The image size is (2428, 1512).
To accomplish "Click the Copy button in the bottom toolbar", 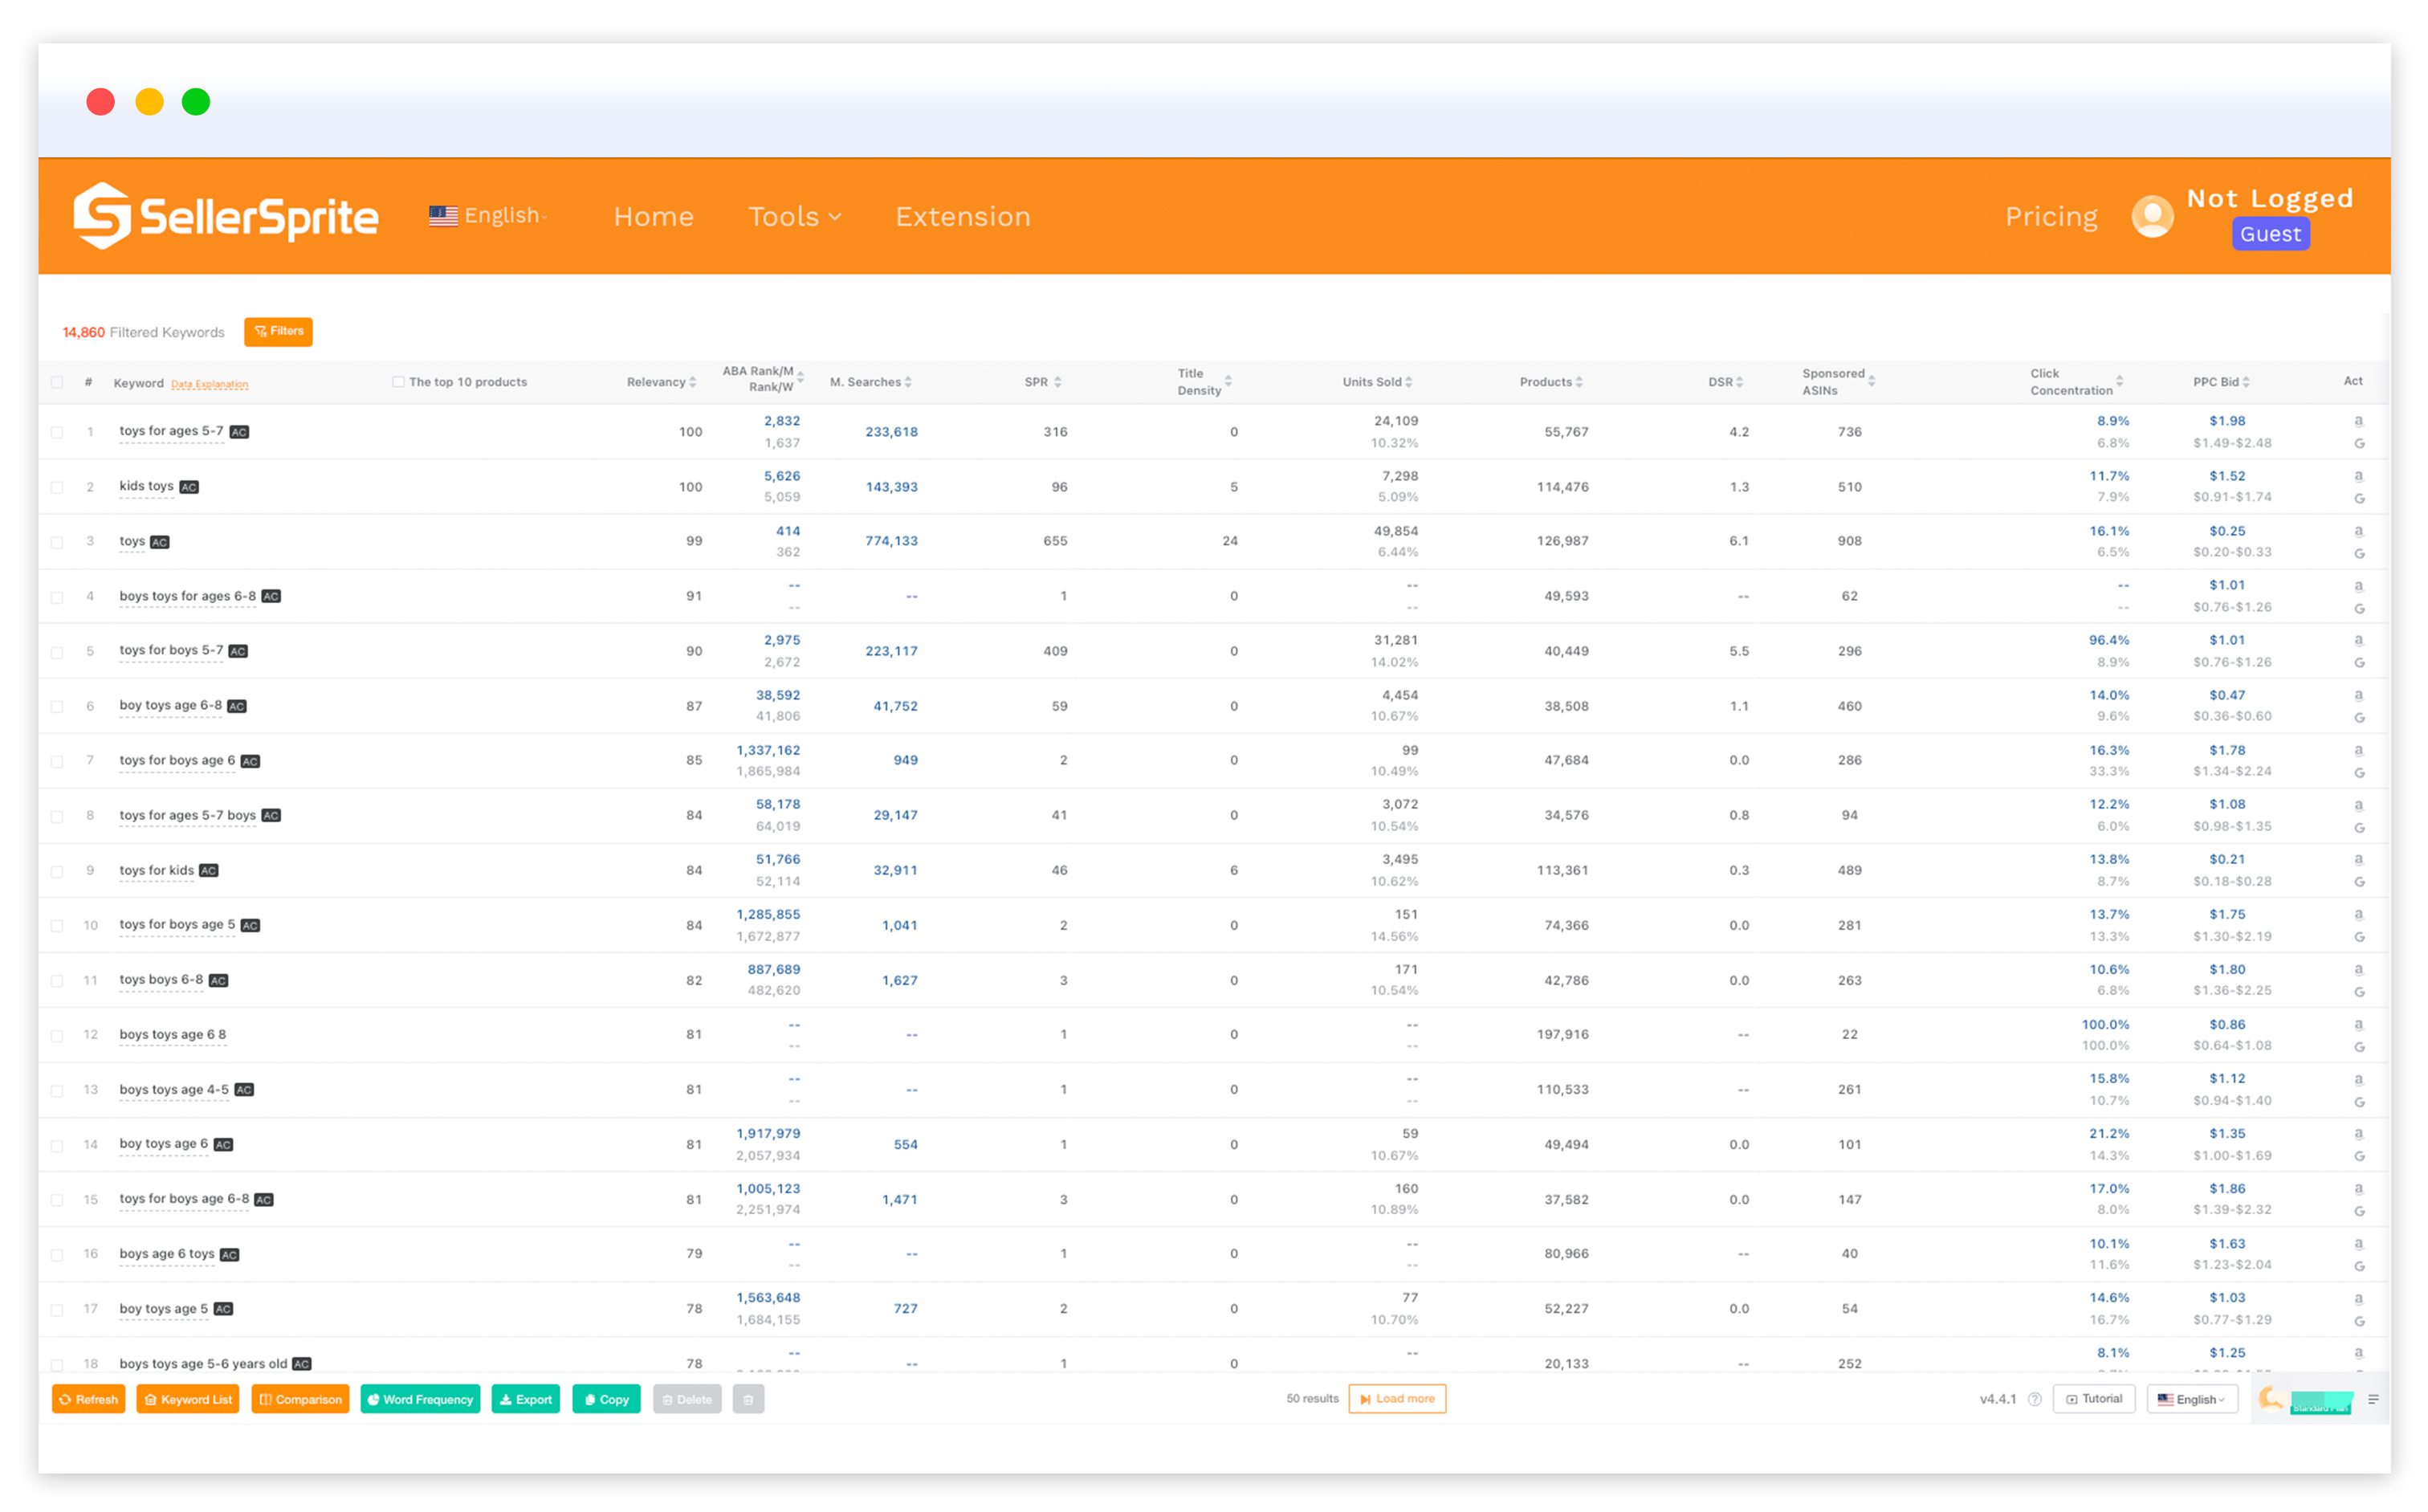I will pyautogui.click(x=606, y=1399).
